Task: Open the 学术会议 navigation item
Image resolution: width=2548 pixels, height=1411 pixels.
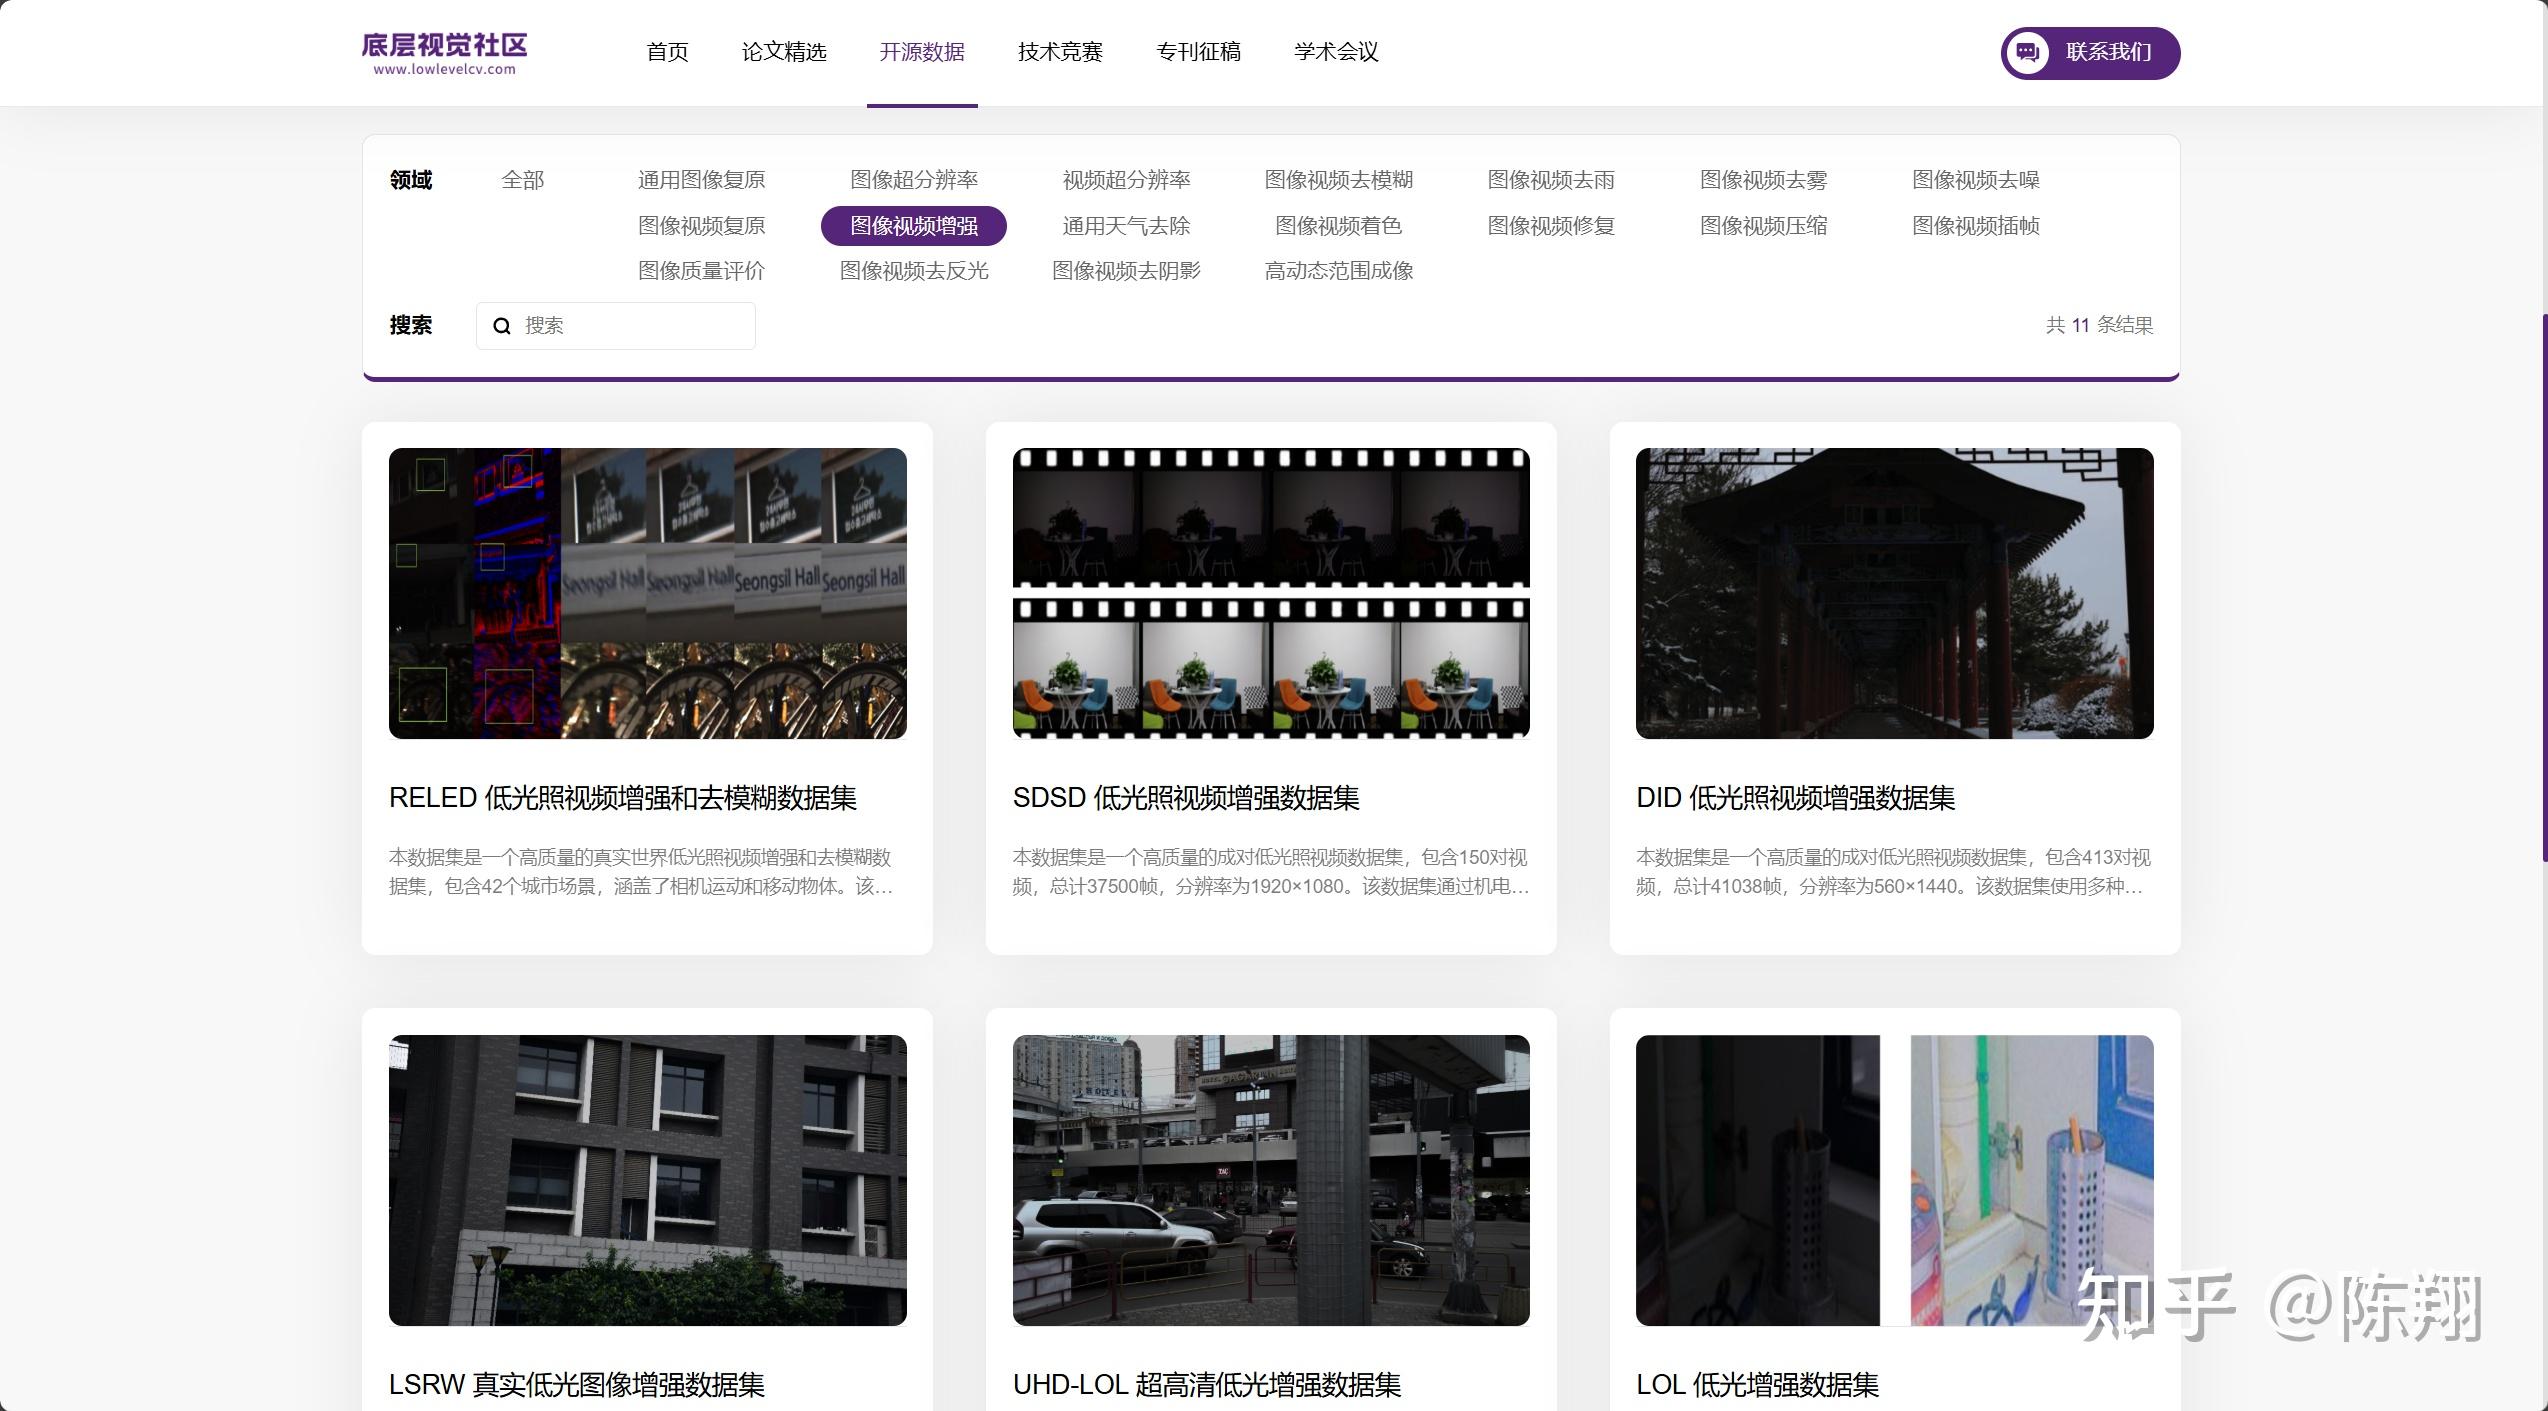Action: [1336, 52]
